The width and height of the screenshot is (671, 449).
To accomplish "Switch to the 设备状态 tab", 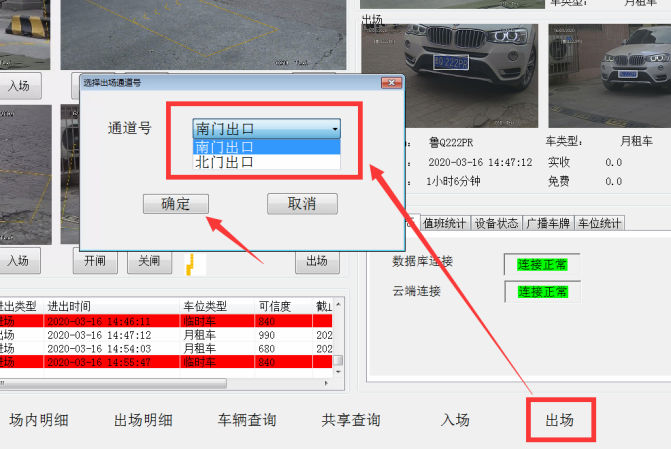I will click(x=496, y=223).
